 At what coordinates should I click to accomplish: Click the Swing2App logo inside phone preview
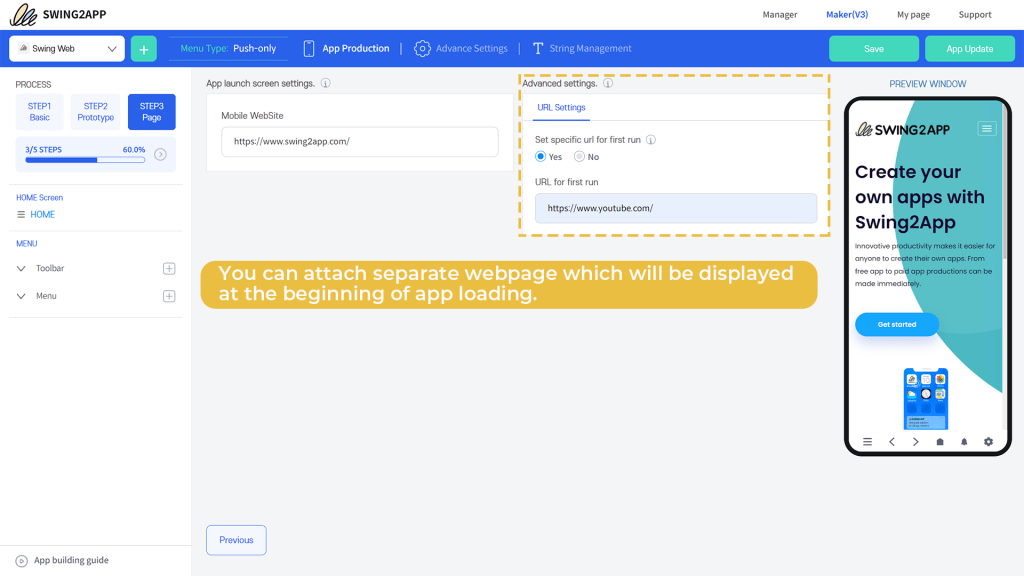click(x=903, y=129)
